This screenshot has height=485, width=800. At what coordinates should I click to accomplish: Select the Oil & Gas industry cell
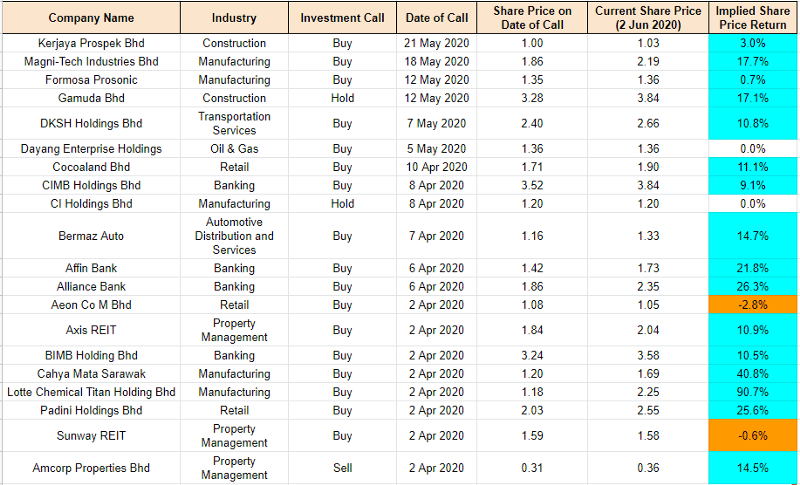tap(234, 149)
